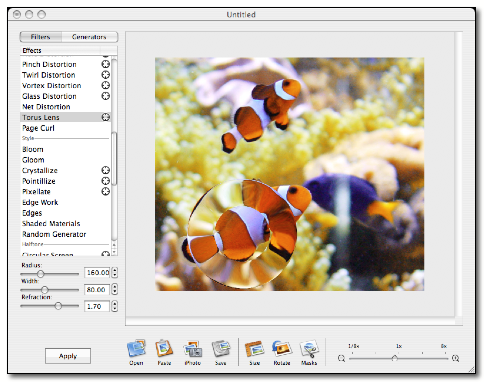Click the clownfish image in the canvas
This screenshot has height=382, width=484.
click(x=289, y=174)
